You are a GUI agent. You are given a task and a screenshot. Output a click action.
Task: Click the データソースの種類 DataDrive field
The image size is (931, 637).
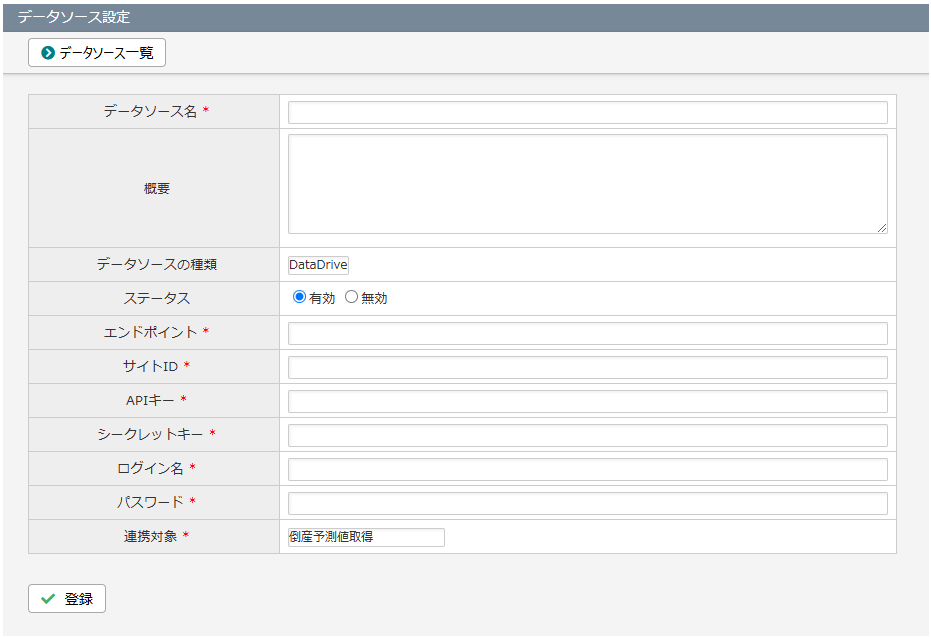(318, 265)
